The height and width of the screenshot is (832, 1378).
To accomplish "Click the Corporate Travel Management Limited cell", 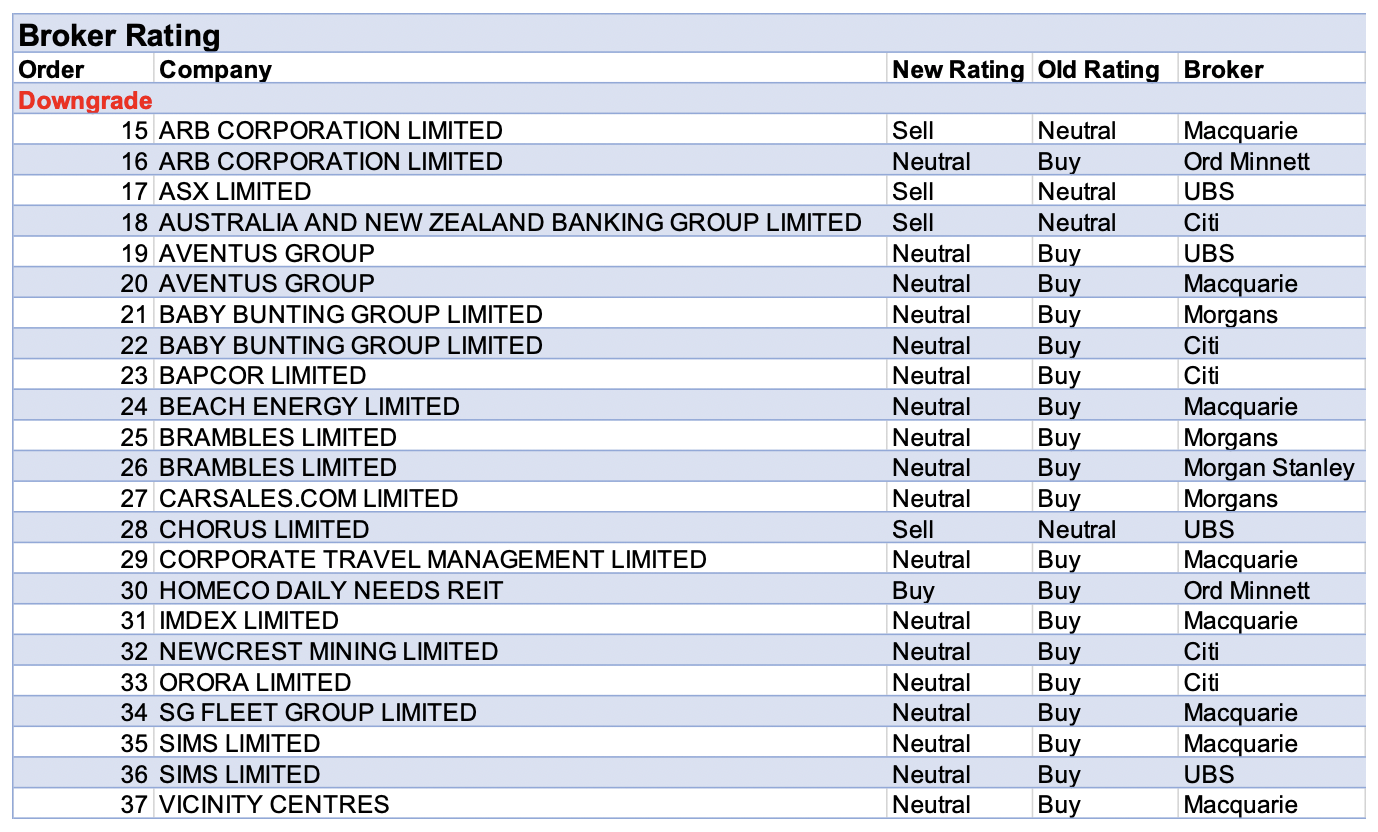I will (432, 560).
